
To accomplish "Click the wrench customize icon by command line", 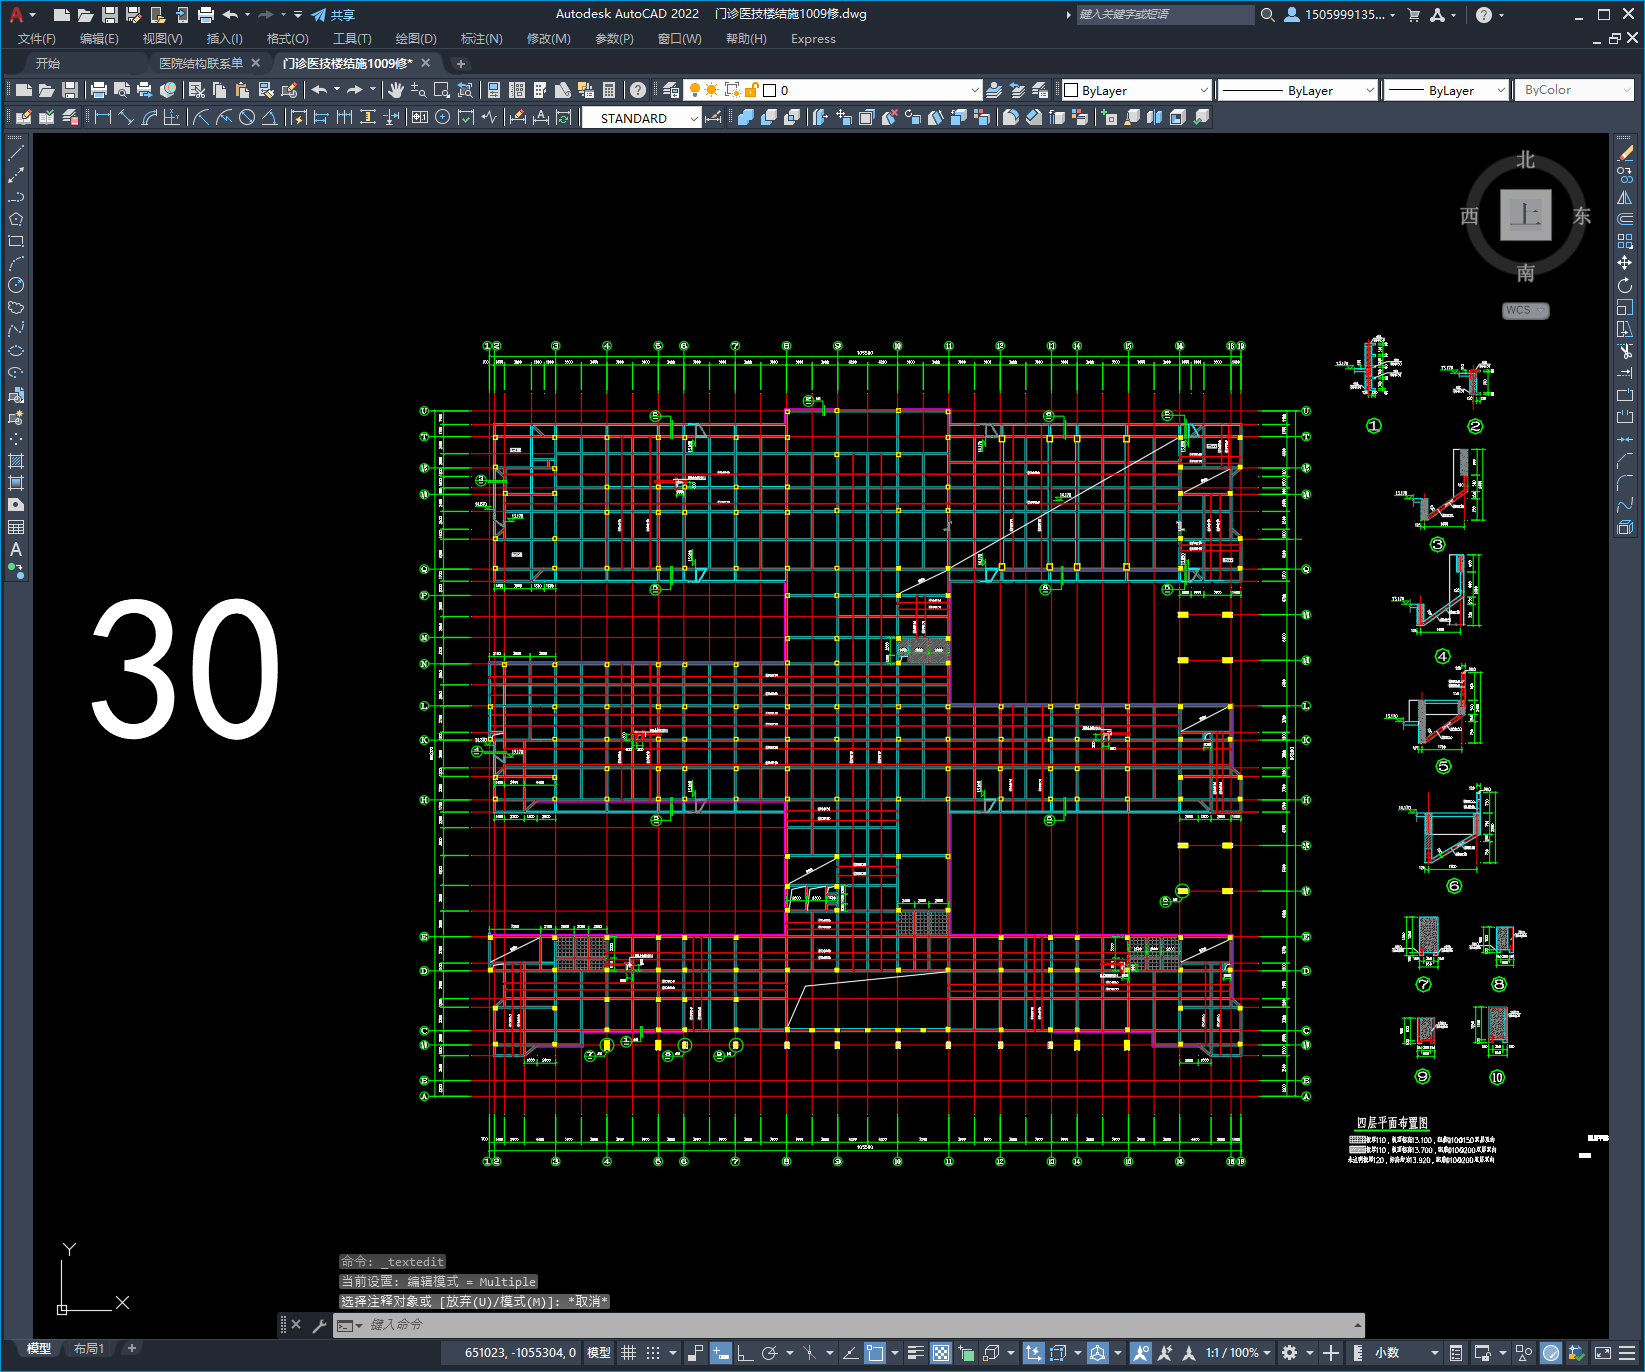I will tap(320, 1325).
